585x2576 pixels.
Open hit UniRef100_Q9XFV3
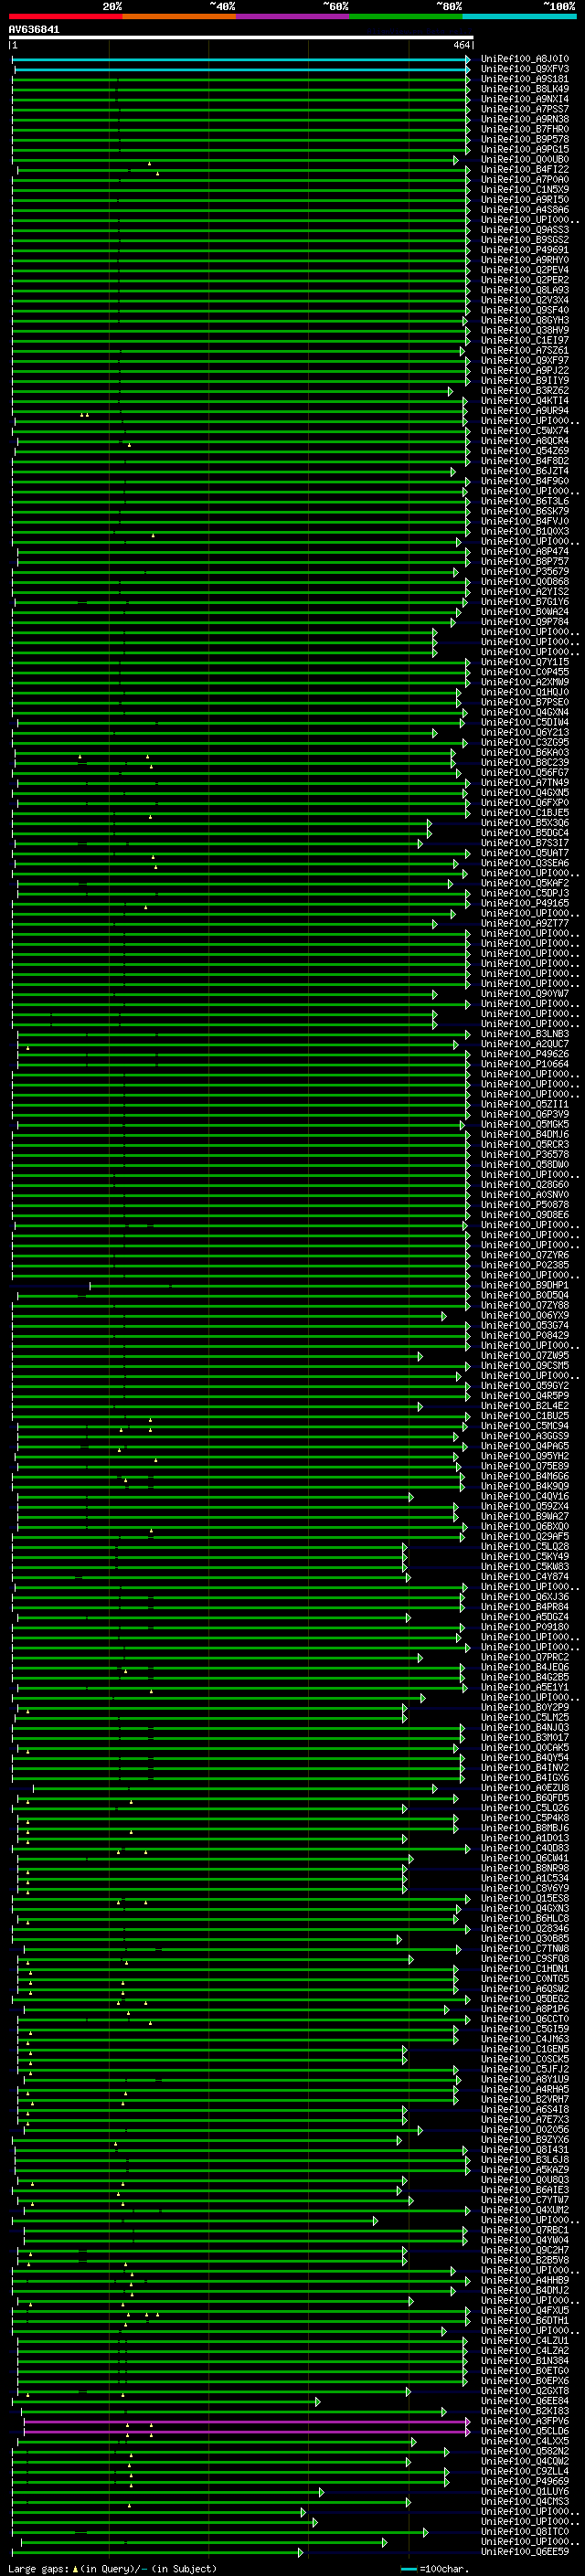click(x=525, y=69)
